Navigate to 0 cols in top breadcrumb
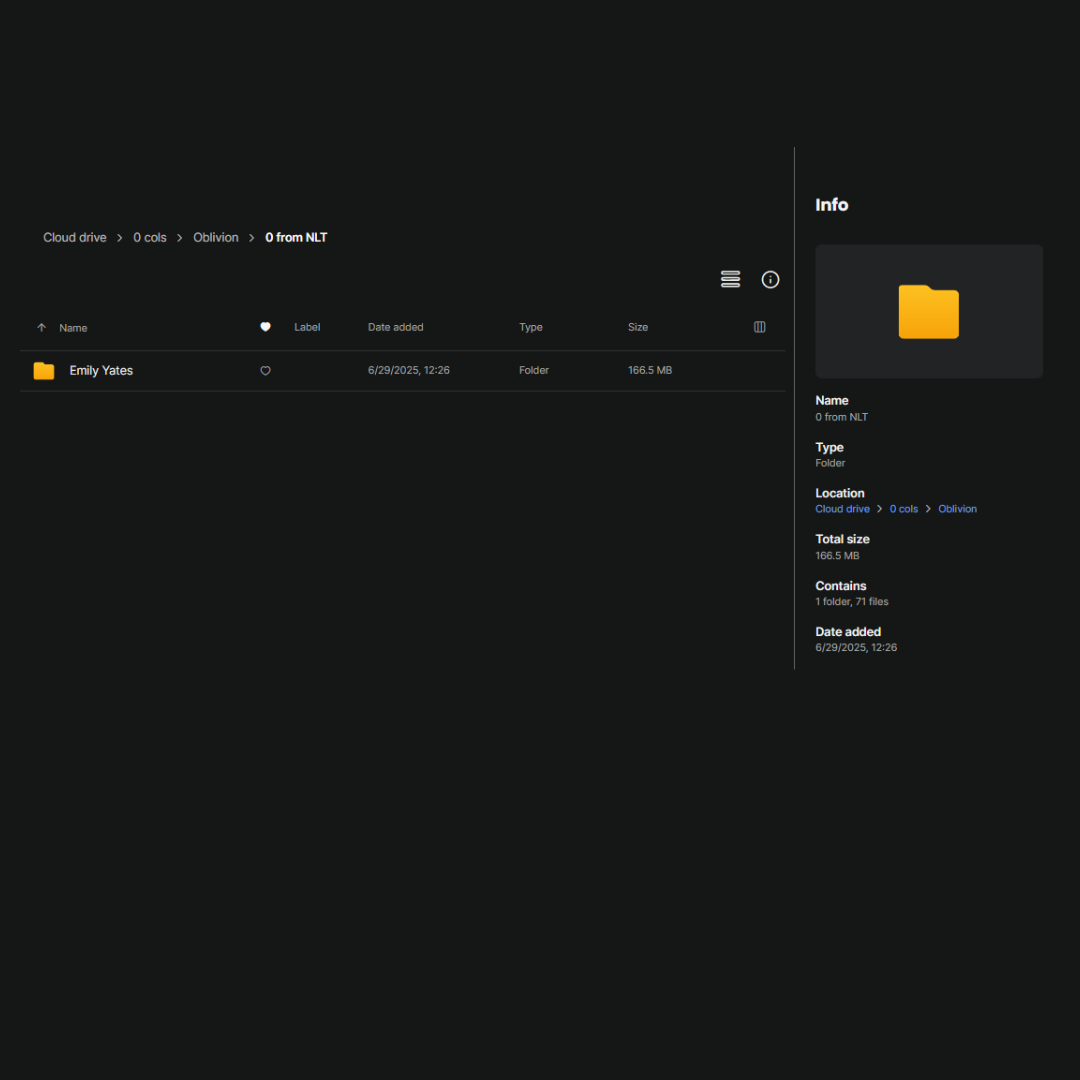 pyautogui.click(x=150, y=238)
